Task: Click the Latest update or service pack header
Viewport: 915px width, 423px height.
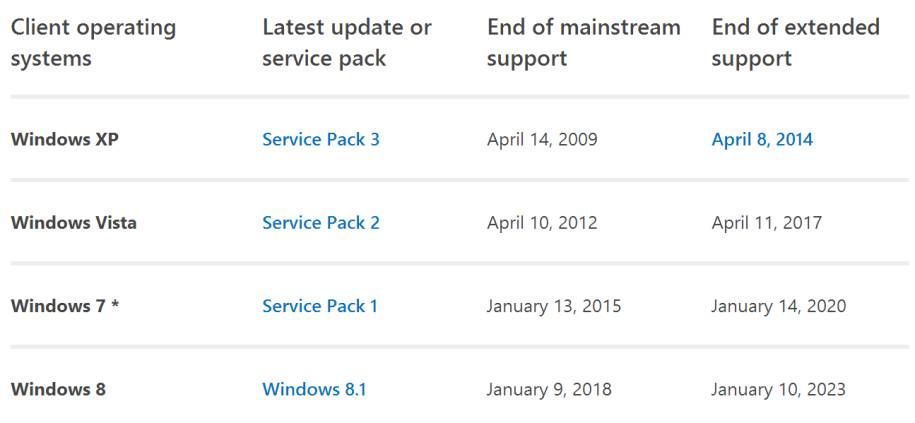Action: click(x=346, y=43)
